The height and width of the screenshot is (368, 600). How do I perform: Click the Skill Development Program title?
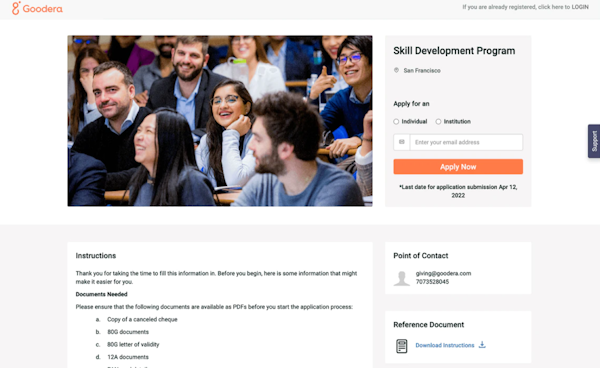point(454,51)
